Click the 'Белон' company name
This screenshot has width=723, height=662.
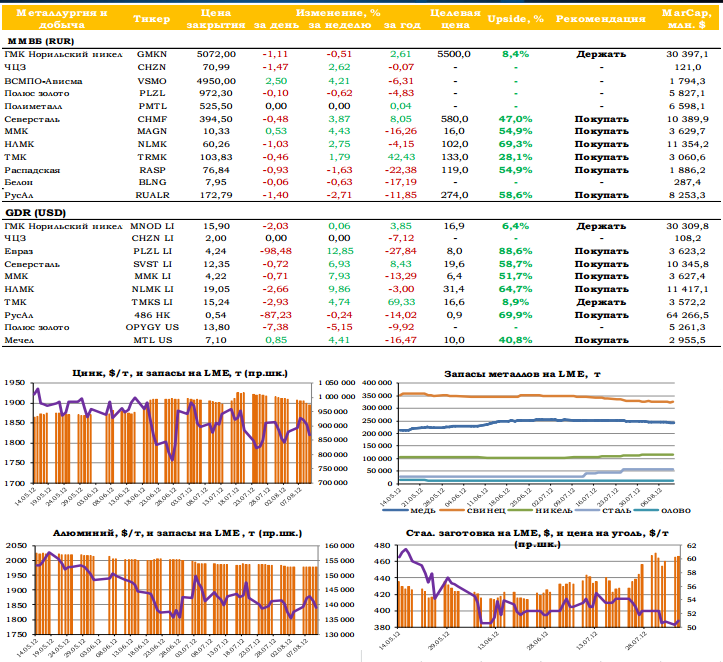click(18, 182)
